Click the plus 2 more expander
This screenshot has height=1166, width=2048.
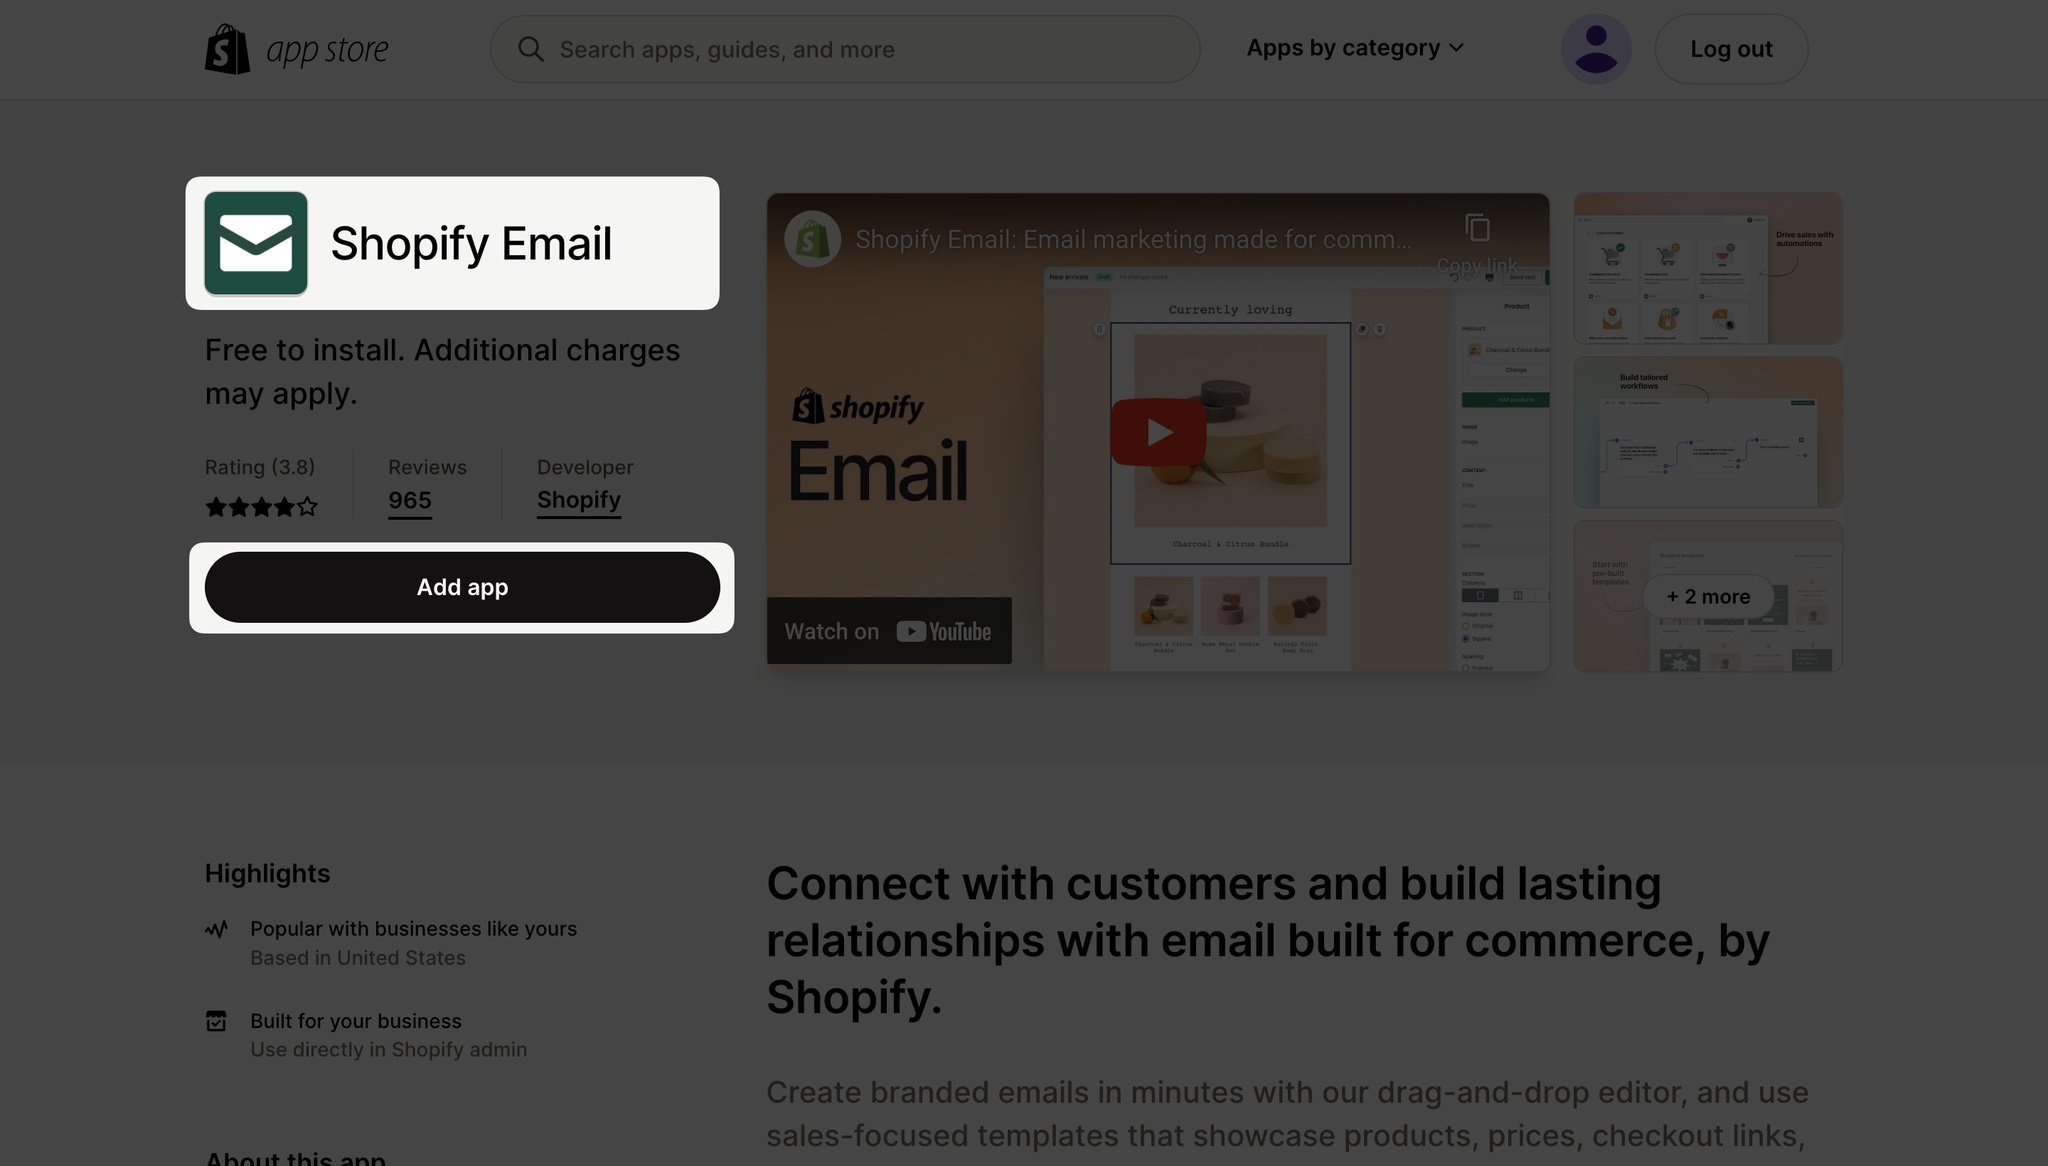click(1708, 596)
